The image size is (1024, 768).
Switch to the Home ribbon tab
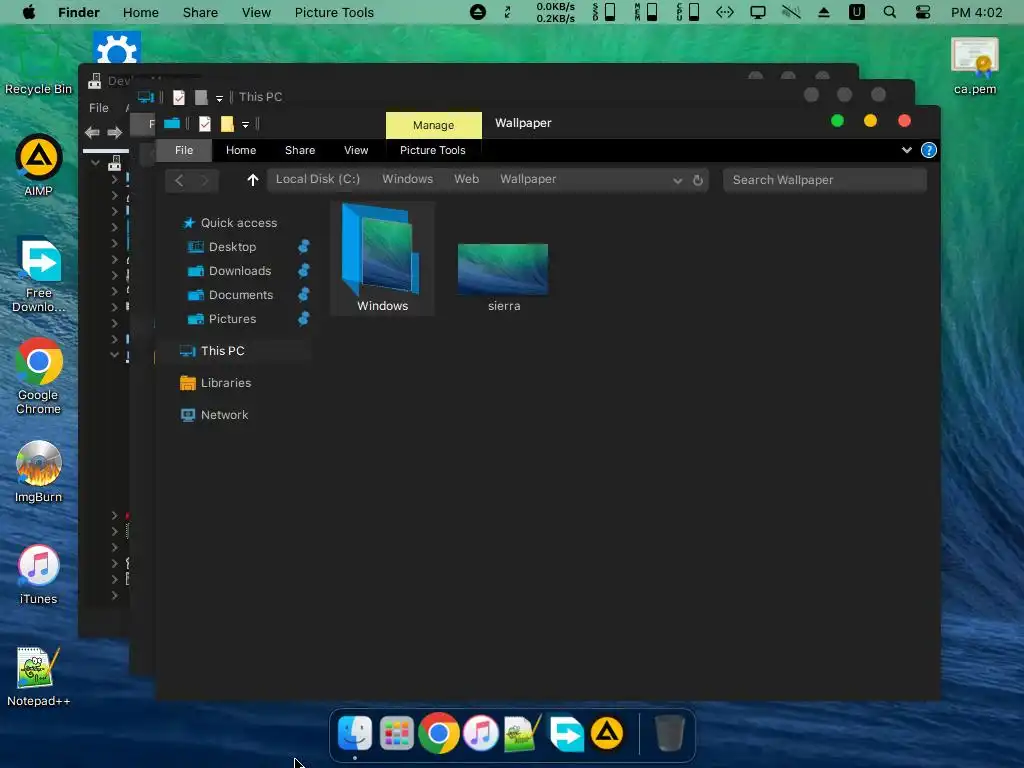(241, 150)
